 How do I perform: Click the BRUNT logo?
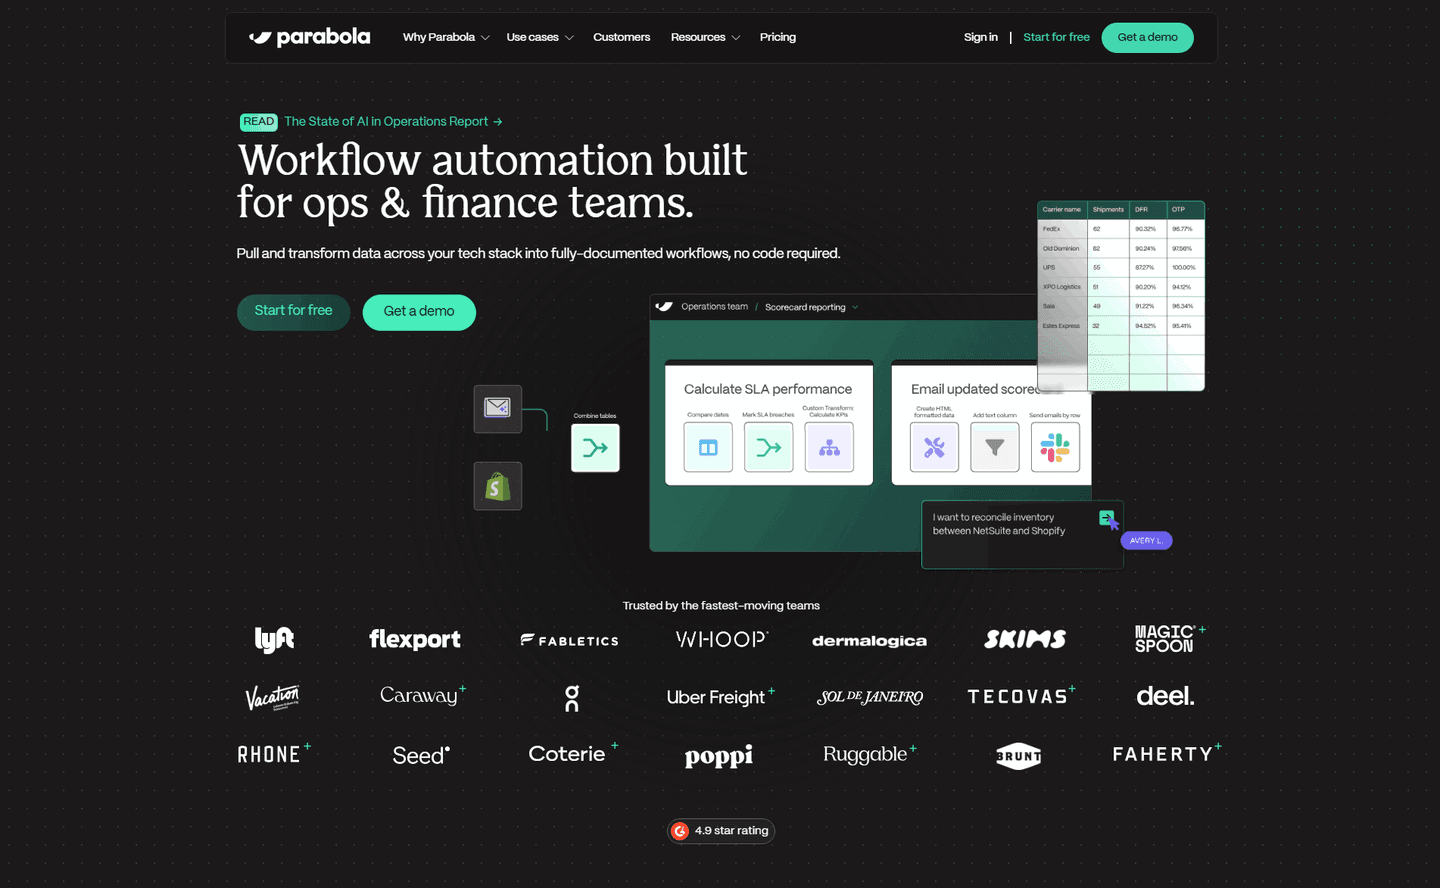coord(1019,756)
